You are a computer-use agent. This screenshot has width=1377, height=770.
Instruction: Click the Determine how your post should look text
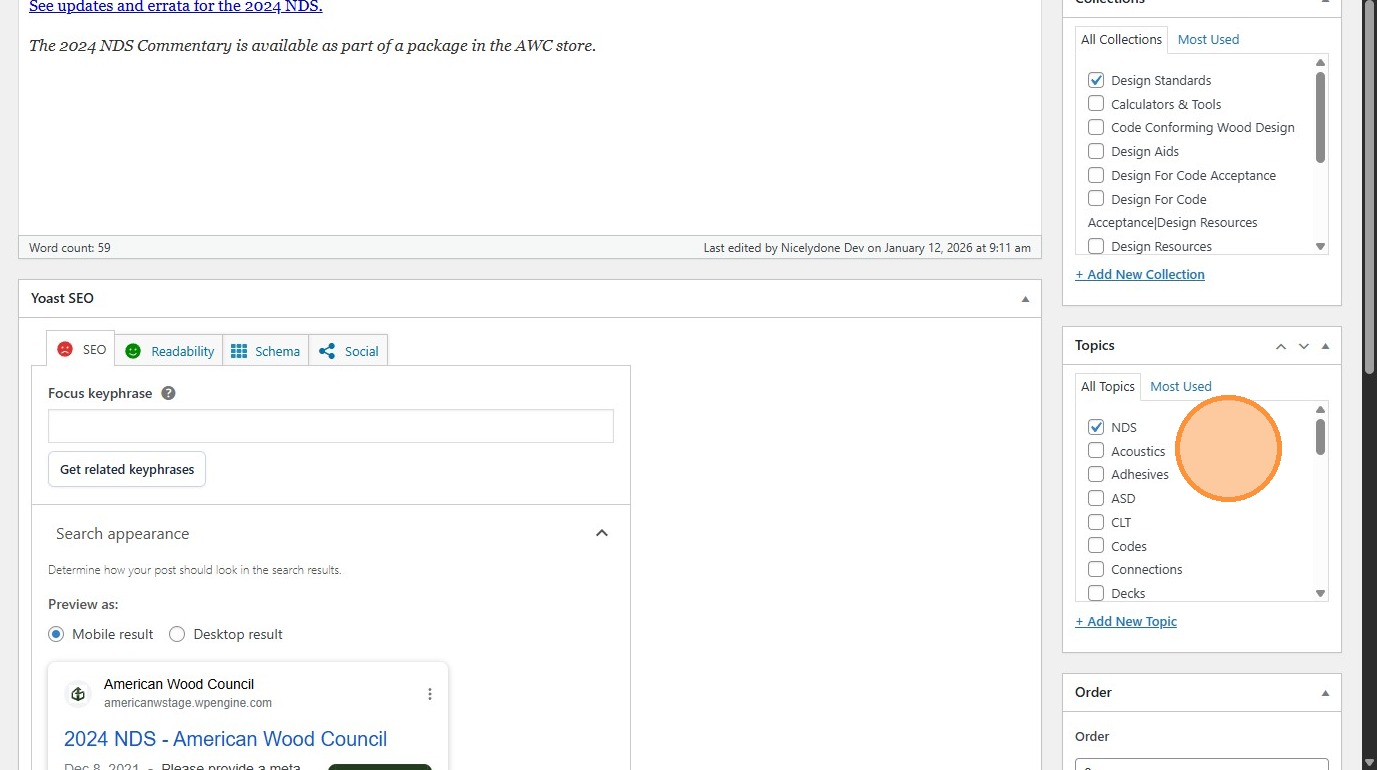pyautogui.click(x=195, y=570)
